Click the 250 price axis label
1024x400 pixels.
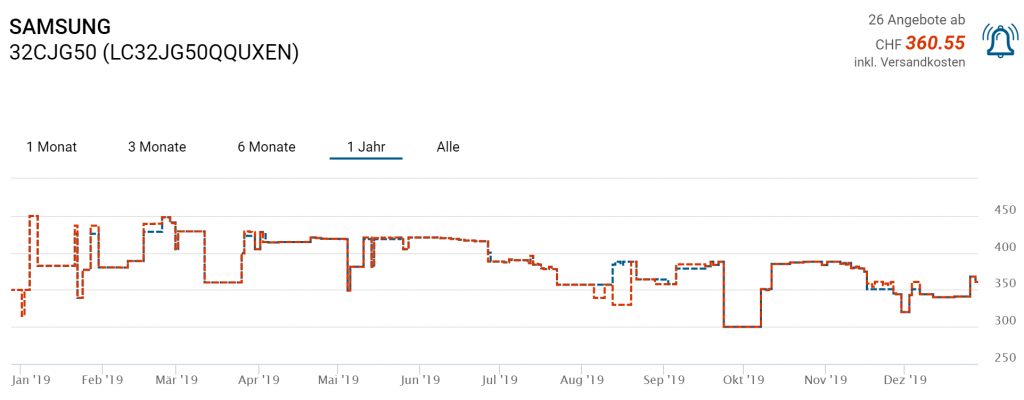pyautogui.click(x=1004, y=358)
